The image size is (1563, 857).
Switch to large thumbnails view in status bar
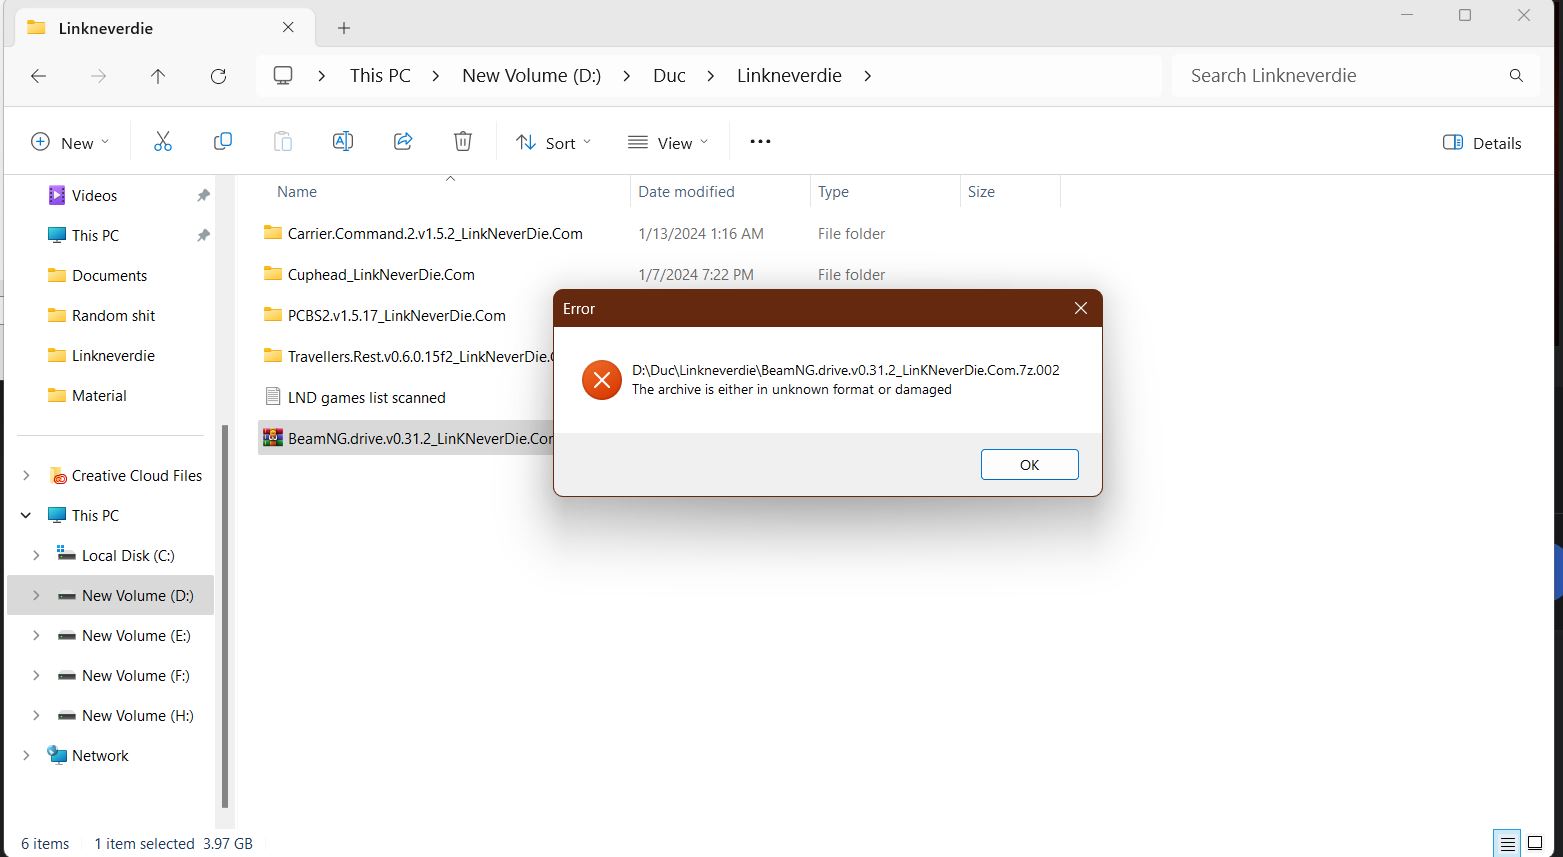click(1535, 843)
